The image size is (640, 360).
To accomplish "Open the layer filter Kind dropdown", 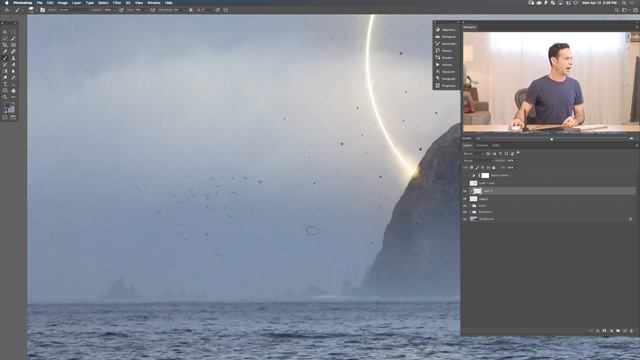I will coord(473,153).
